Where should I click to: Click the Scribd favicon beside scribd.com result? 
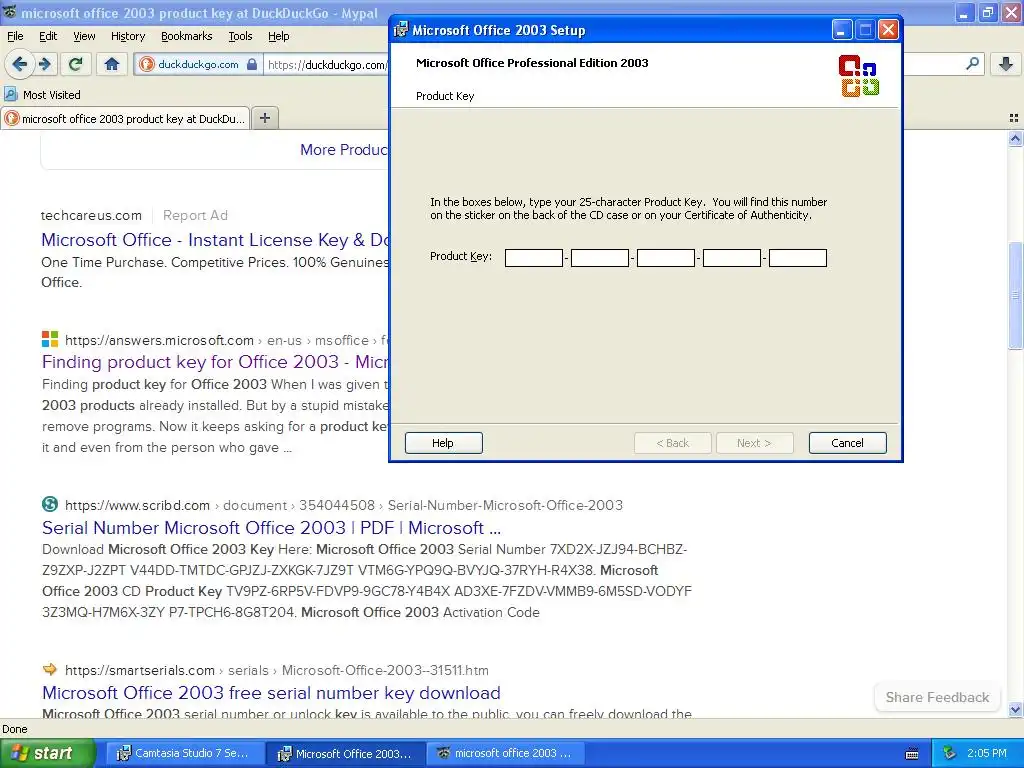[50, 505]
